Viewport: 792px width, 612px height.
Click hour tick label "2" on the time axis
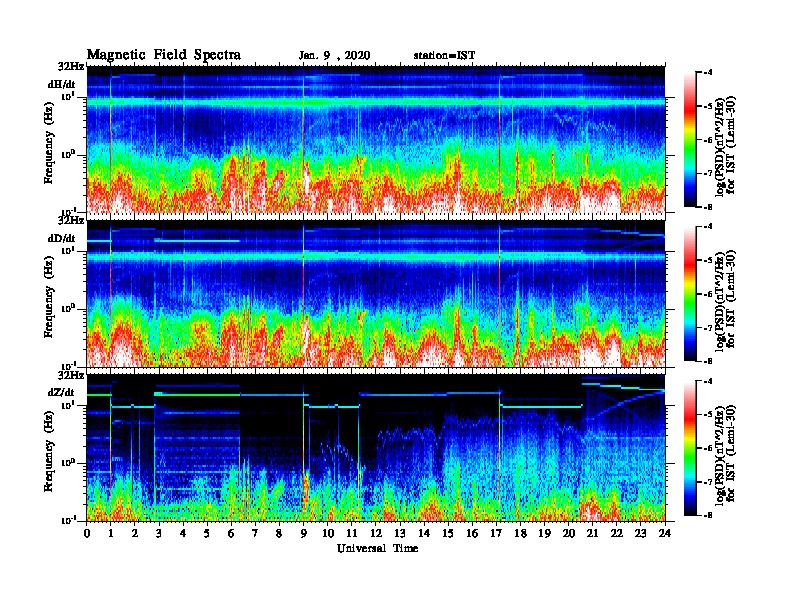click(135, 533)
